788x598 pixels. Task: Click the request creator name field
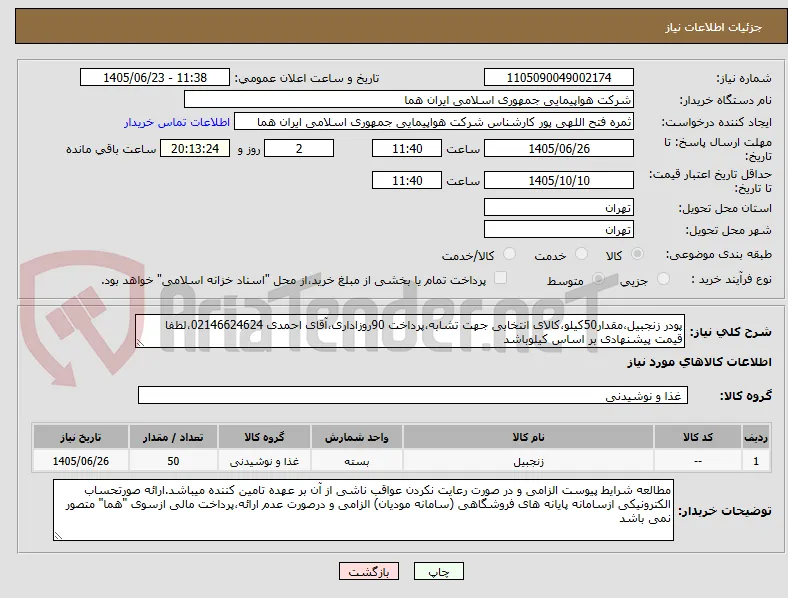click(434, 122)
